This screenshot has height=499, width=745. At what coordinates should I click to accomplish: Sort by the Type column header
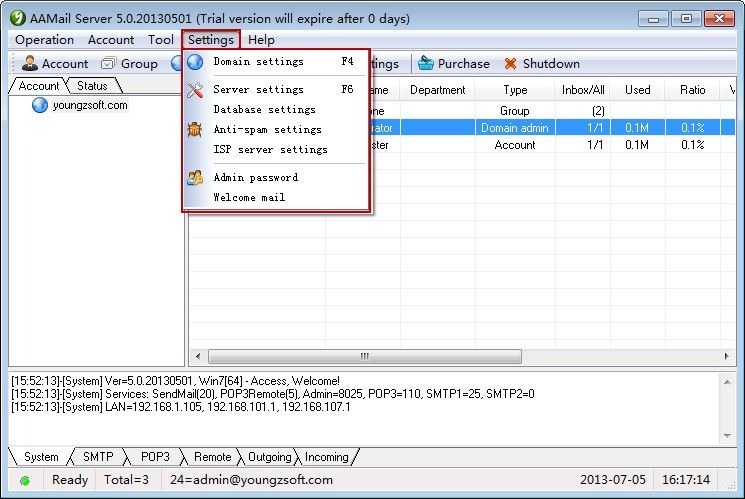pos(515,90)
